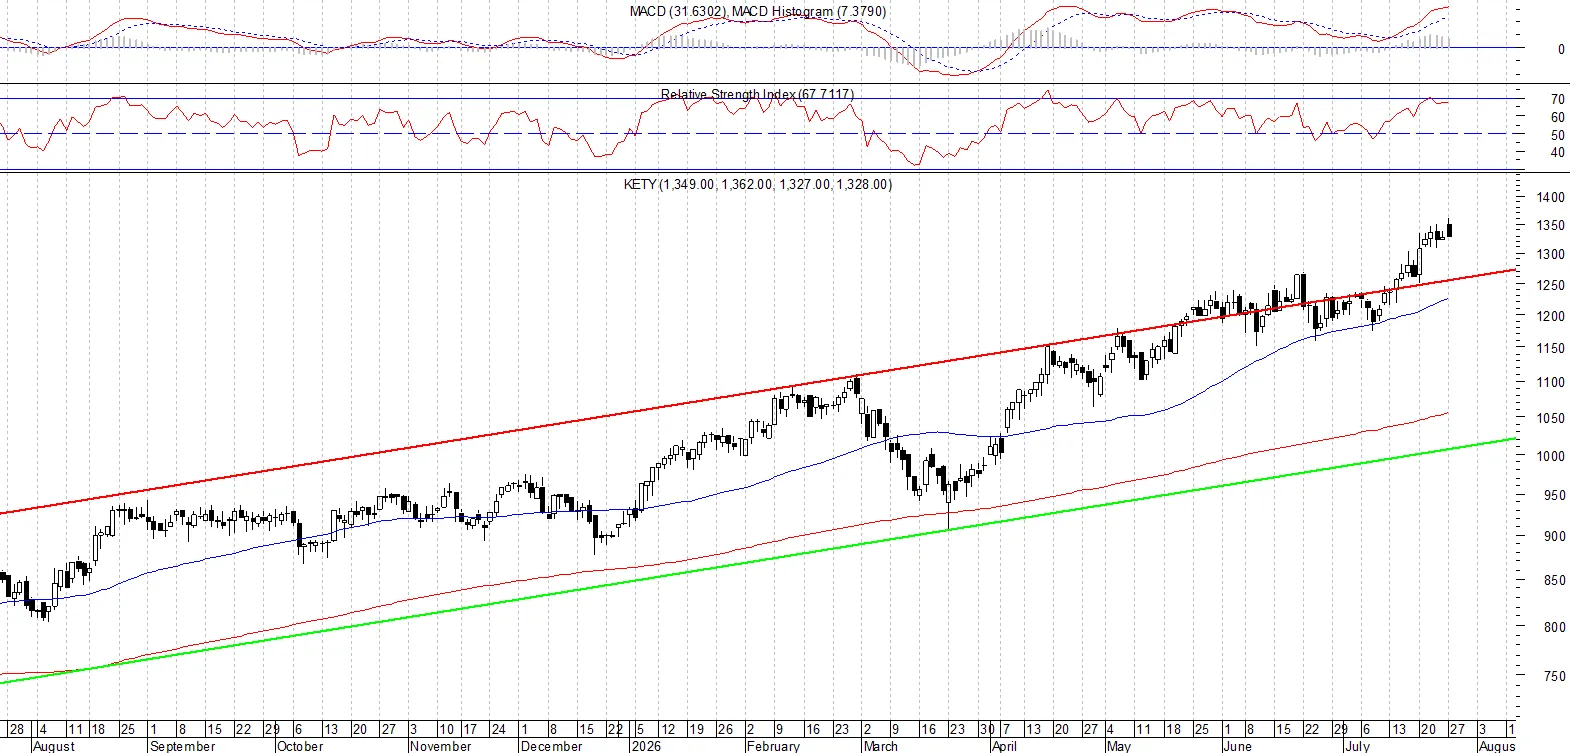The image size is (1570, 753).
Task: Click the October month label
Action: [x=300, y=746]
